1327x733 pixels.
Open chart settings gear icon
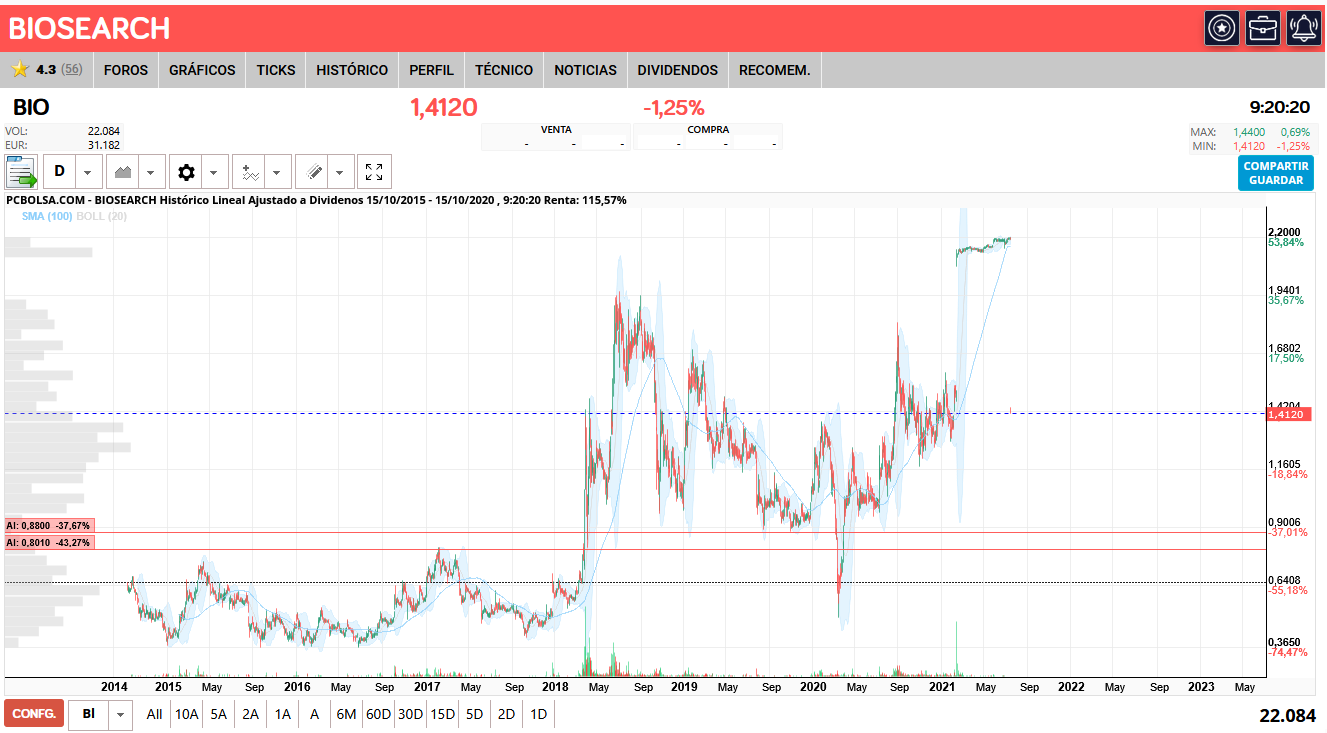pos(186,172)
